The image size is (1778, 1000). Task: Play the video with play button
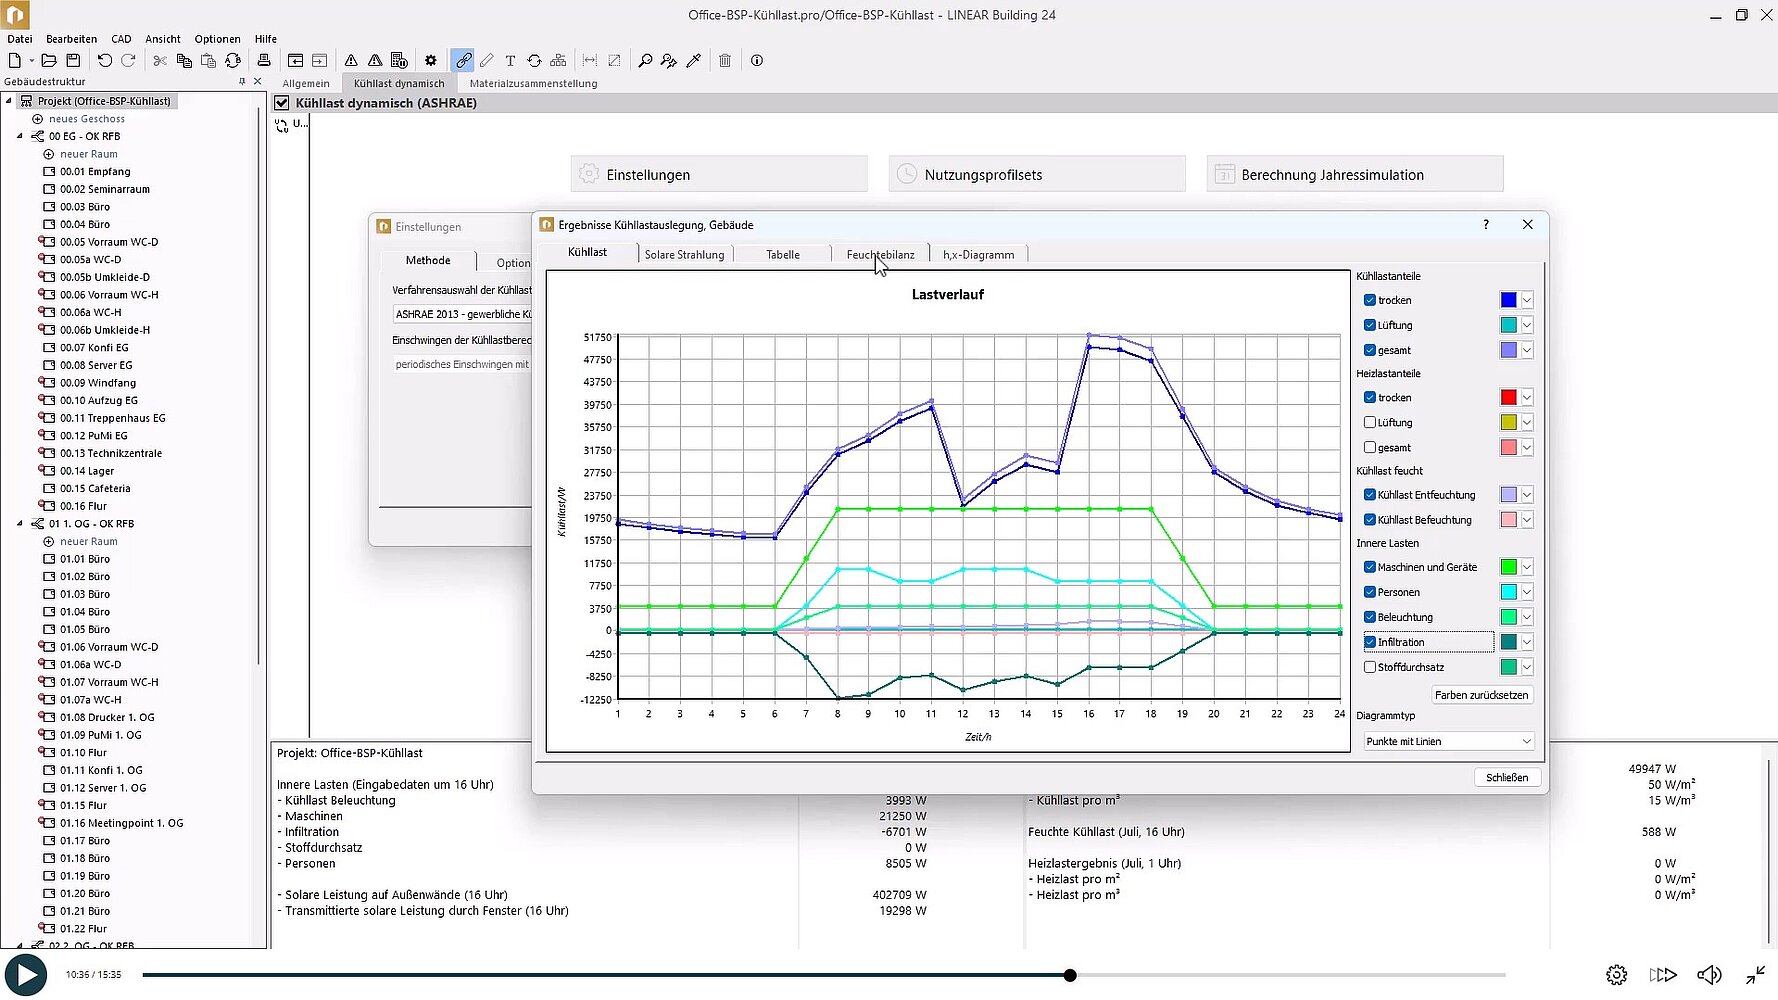[26, 975]
